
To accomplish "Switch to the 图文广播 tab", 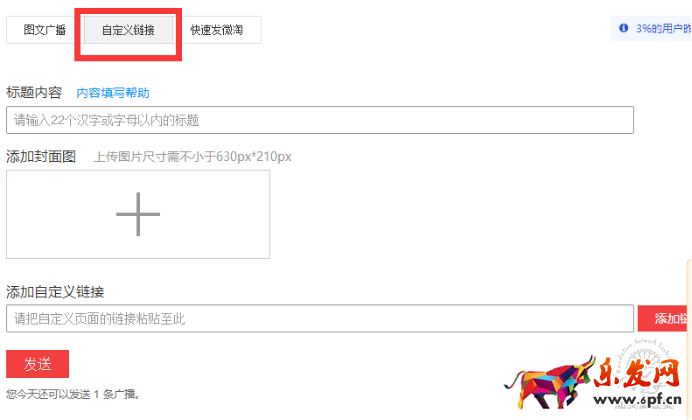I will 45,30.
